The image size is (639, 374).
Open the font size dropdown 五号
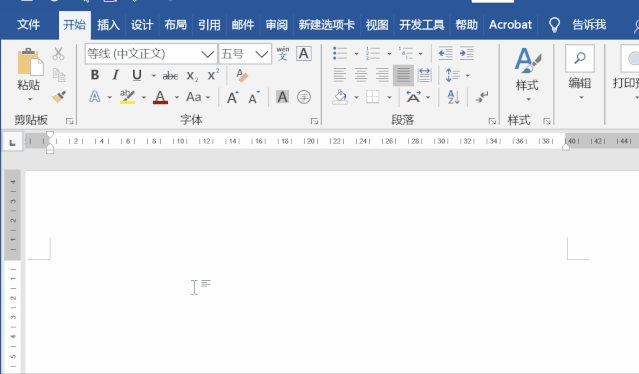[x=245, y=54]
